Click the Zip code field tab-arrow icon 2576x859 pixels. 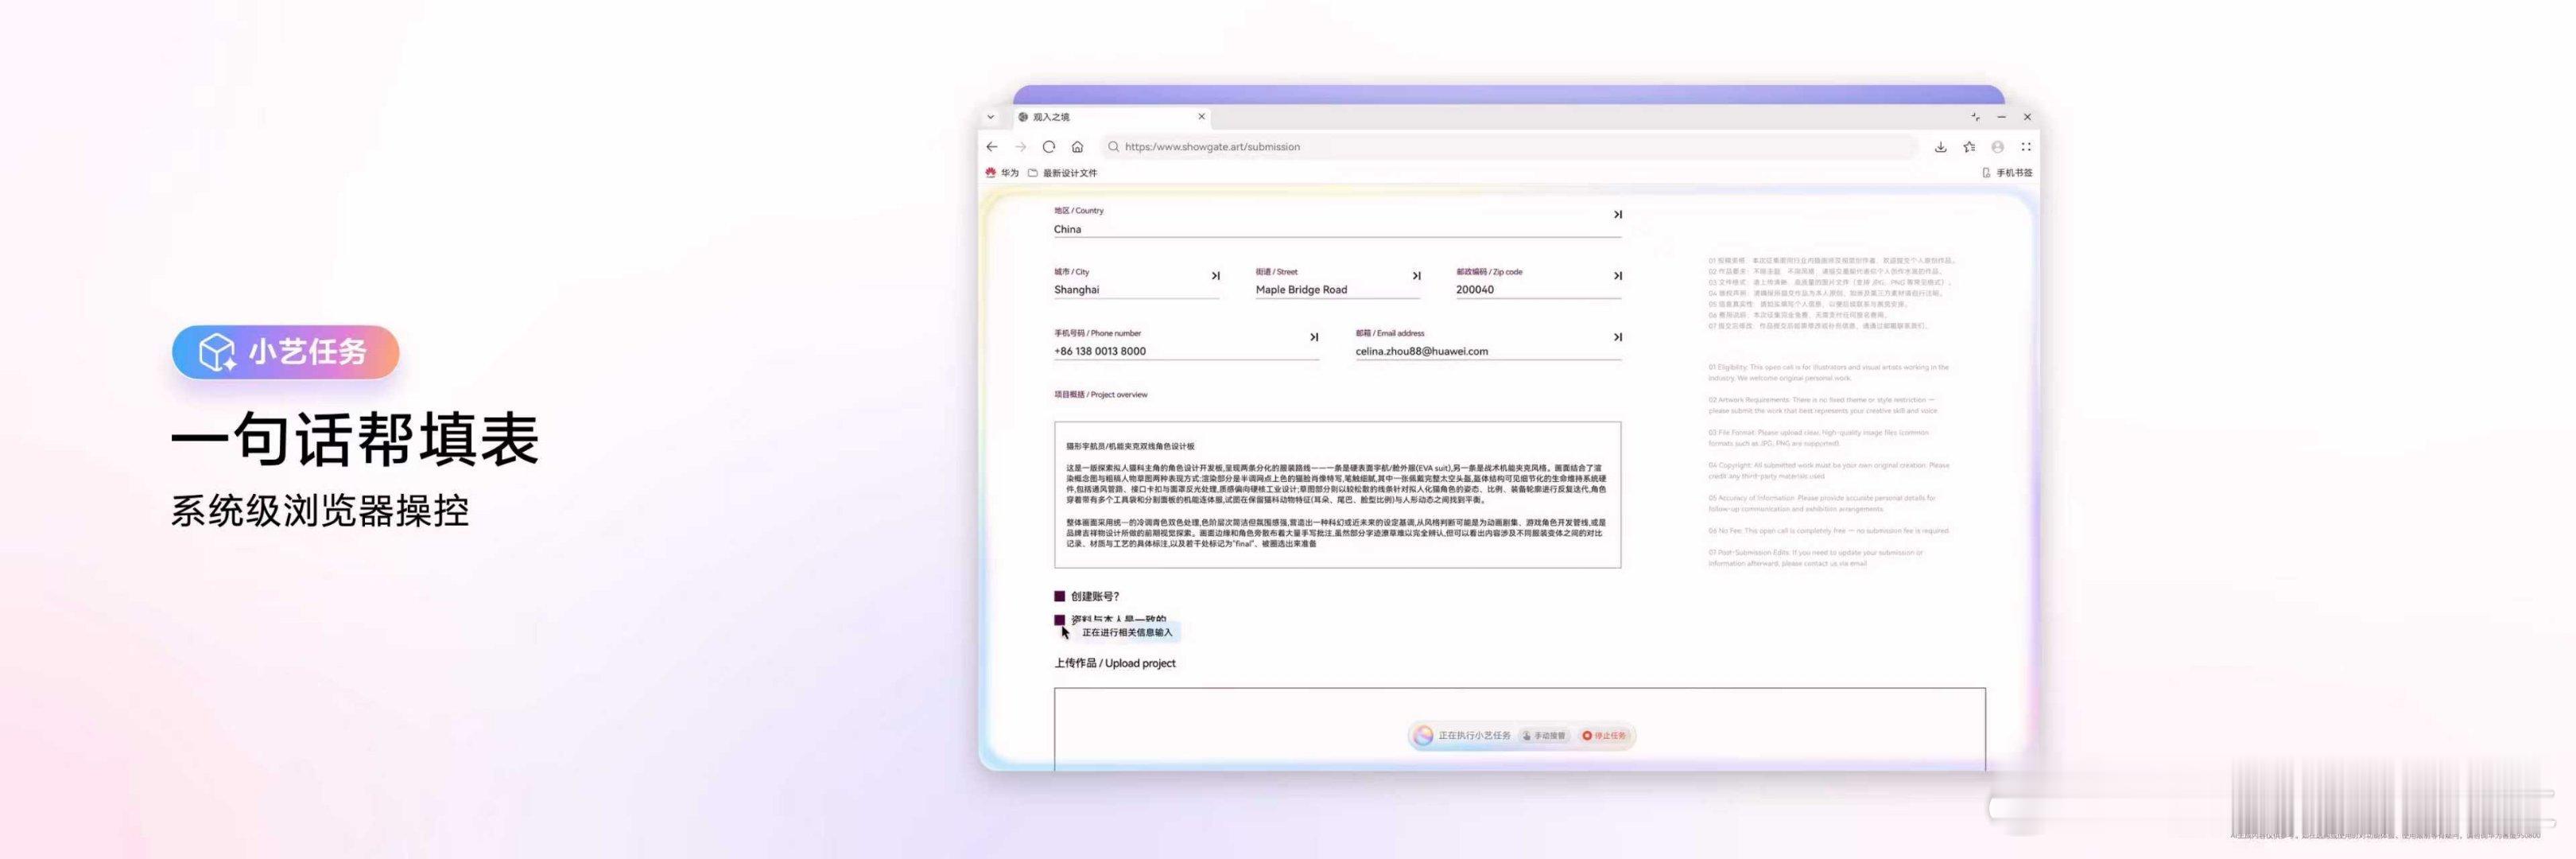[x=1617, y=276]
